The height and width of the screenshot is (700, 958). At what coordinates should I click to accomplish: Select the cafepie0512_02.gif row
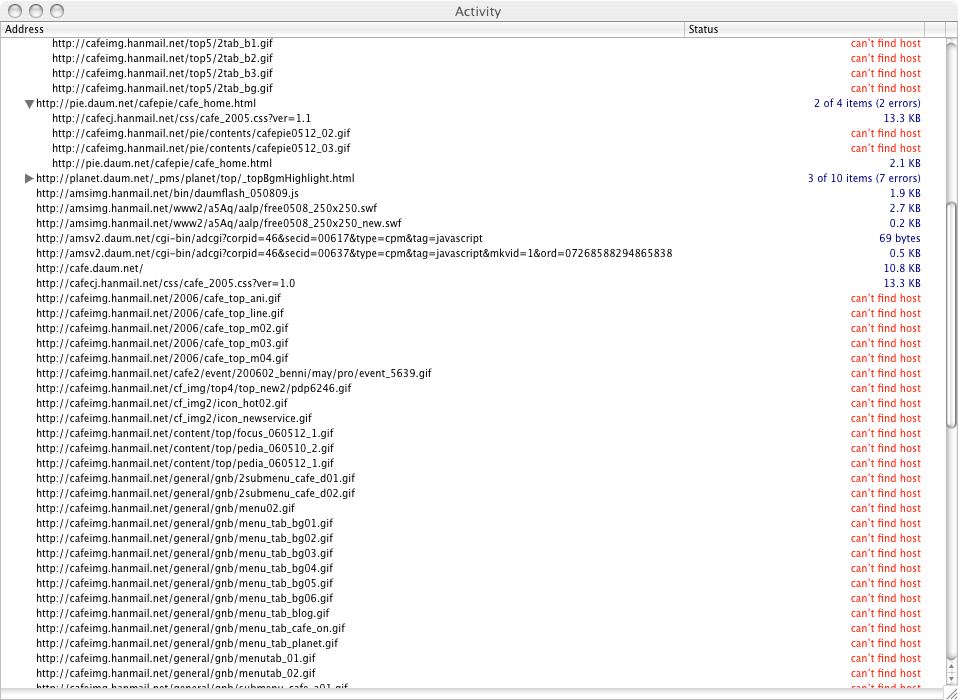473,133
